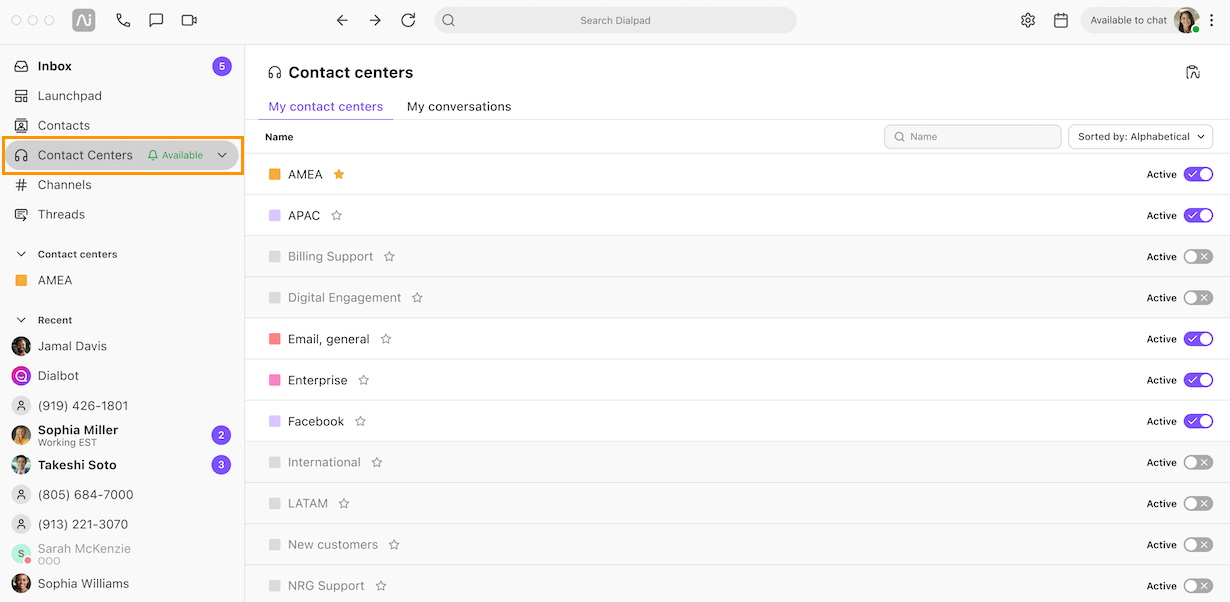Open the phone call dialer icon

click(123, 20)
